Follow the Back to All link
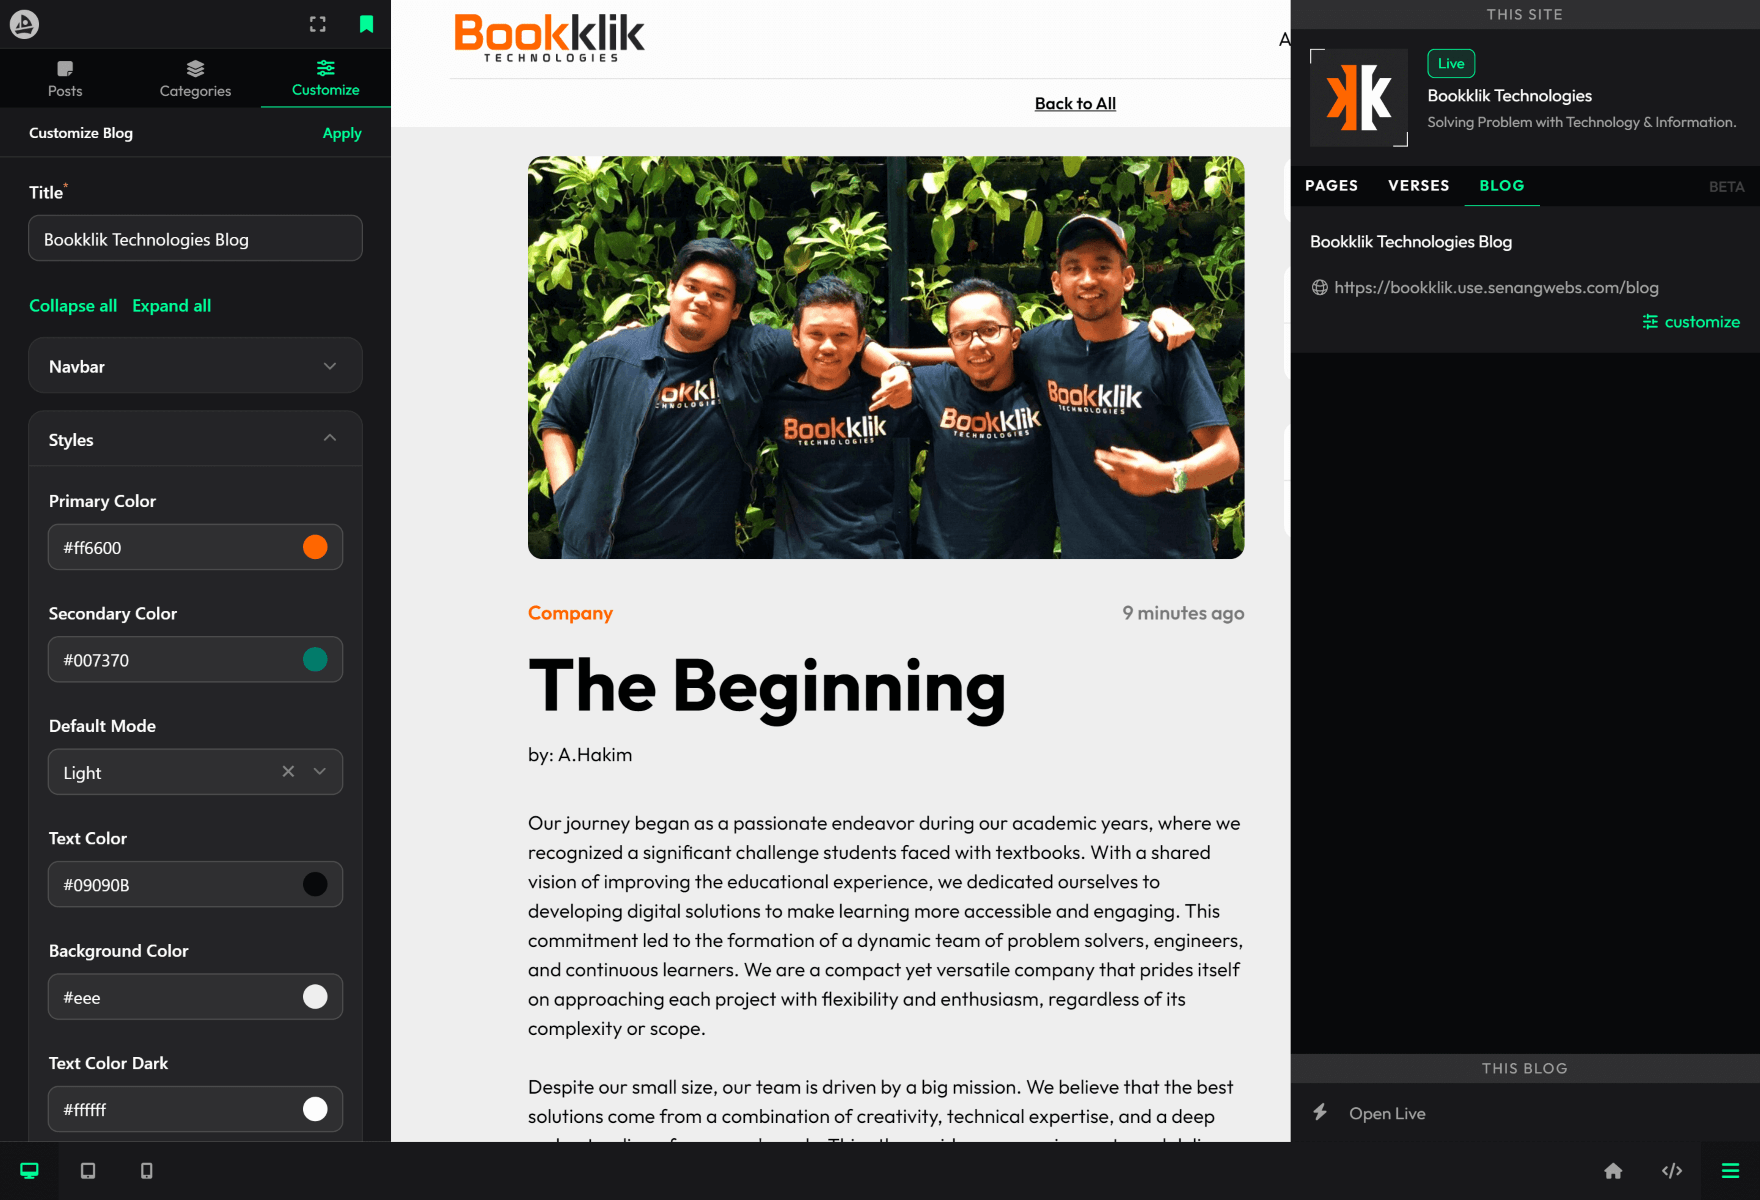The height and width of the screenshot is (1200, 1760). (1075, 103)
